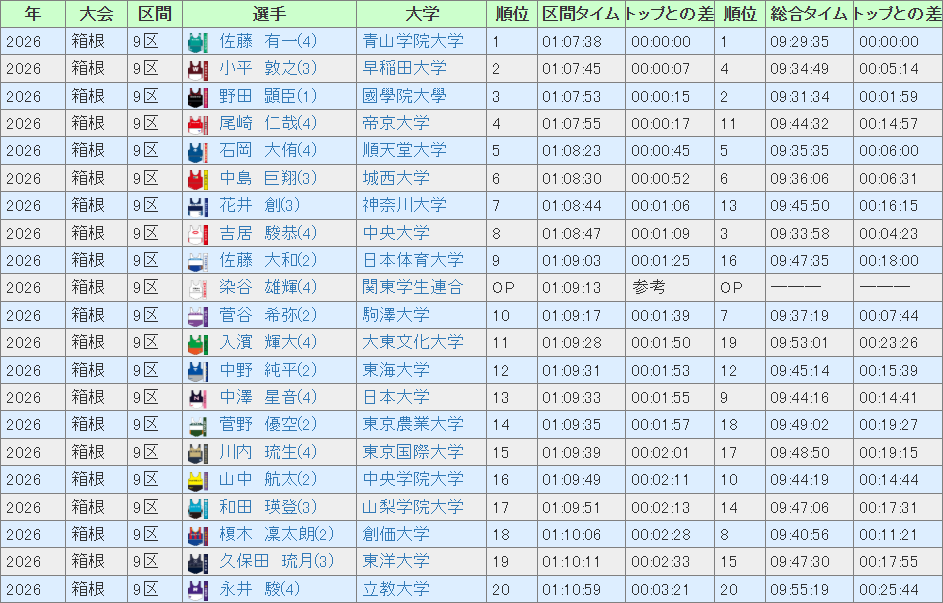Click Waseda uniform icon next to 小平 敦之
Viewport: 943px width, 603px height.
[197, 69]
